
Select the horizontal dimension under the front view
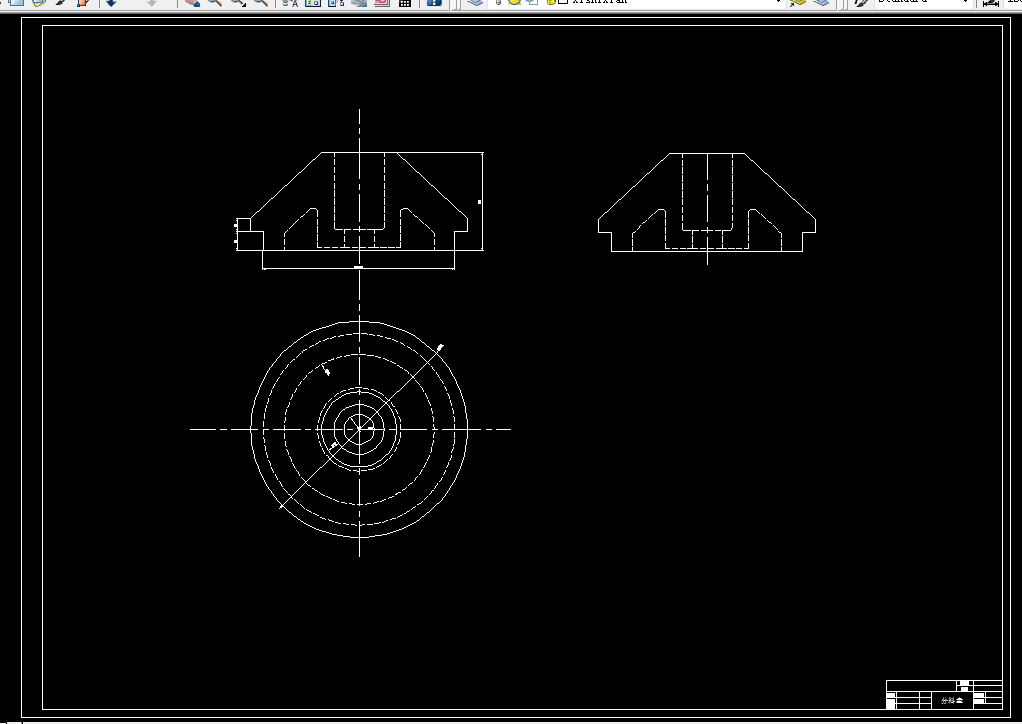point(358,268)
